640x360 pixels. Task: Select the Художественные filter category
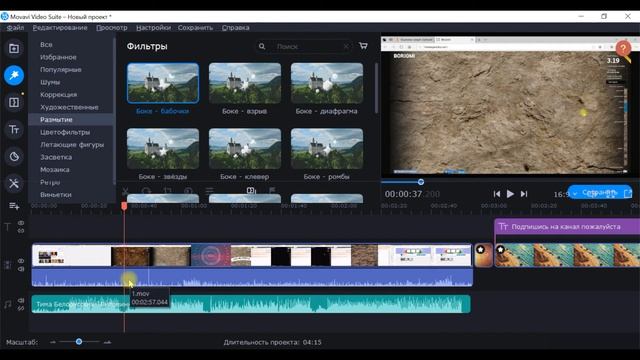(69, 107)
